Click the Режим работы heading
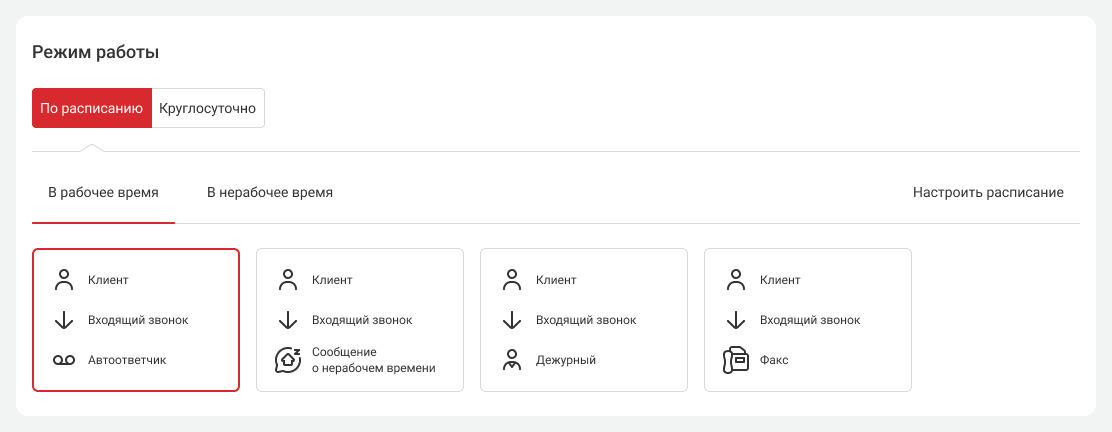 (x=96, y=52)
